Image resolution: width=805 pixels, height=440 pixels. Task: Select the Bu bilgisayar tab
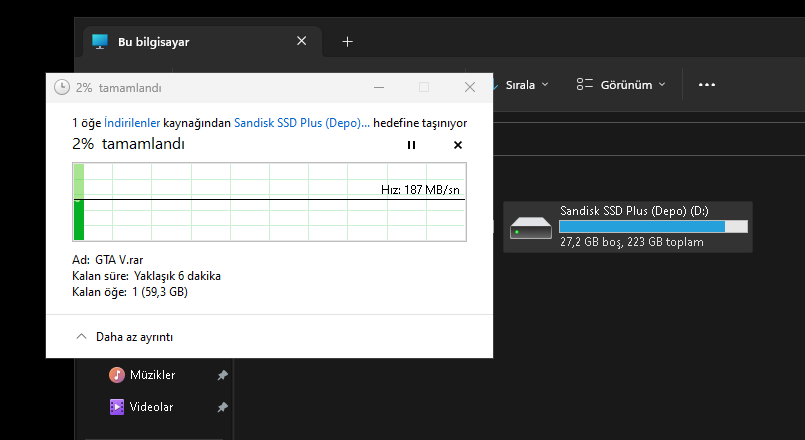tap(203, 42)
